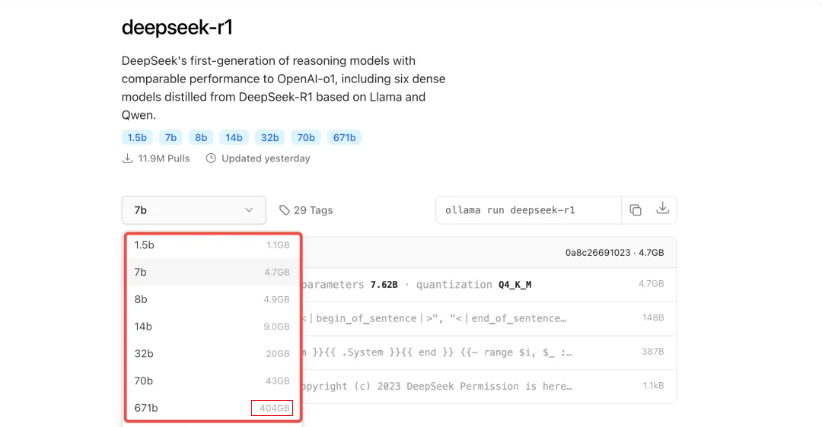The width and height of the screenshot is (822, 427).
Task: Choose the 70b 43GB model option
Action: pos(212,380)
